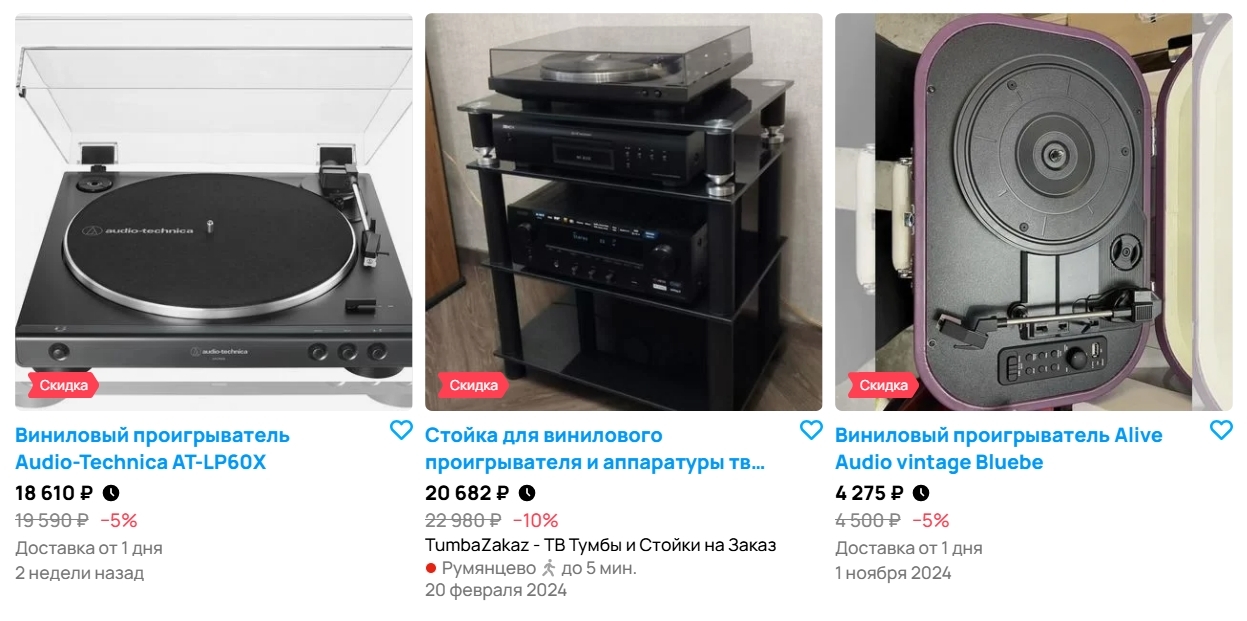This screenshot has height=621, width=1247.
Task: Open black glass equipment stand photo
Action: [624, 212]
